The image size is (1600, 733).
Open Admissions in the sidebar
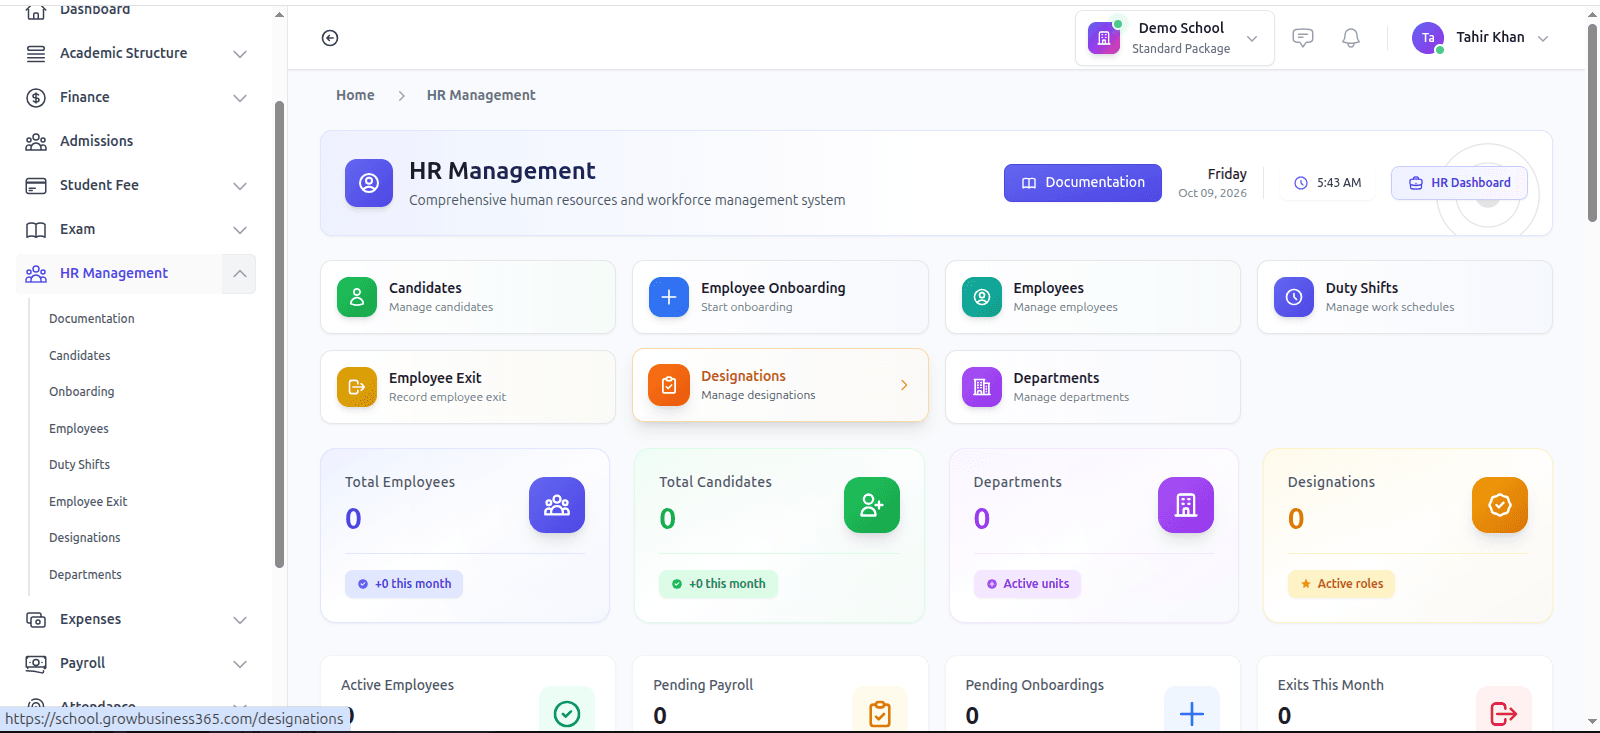96,141
